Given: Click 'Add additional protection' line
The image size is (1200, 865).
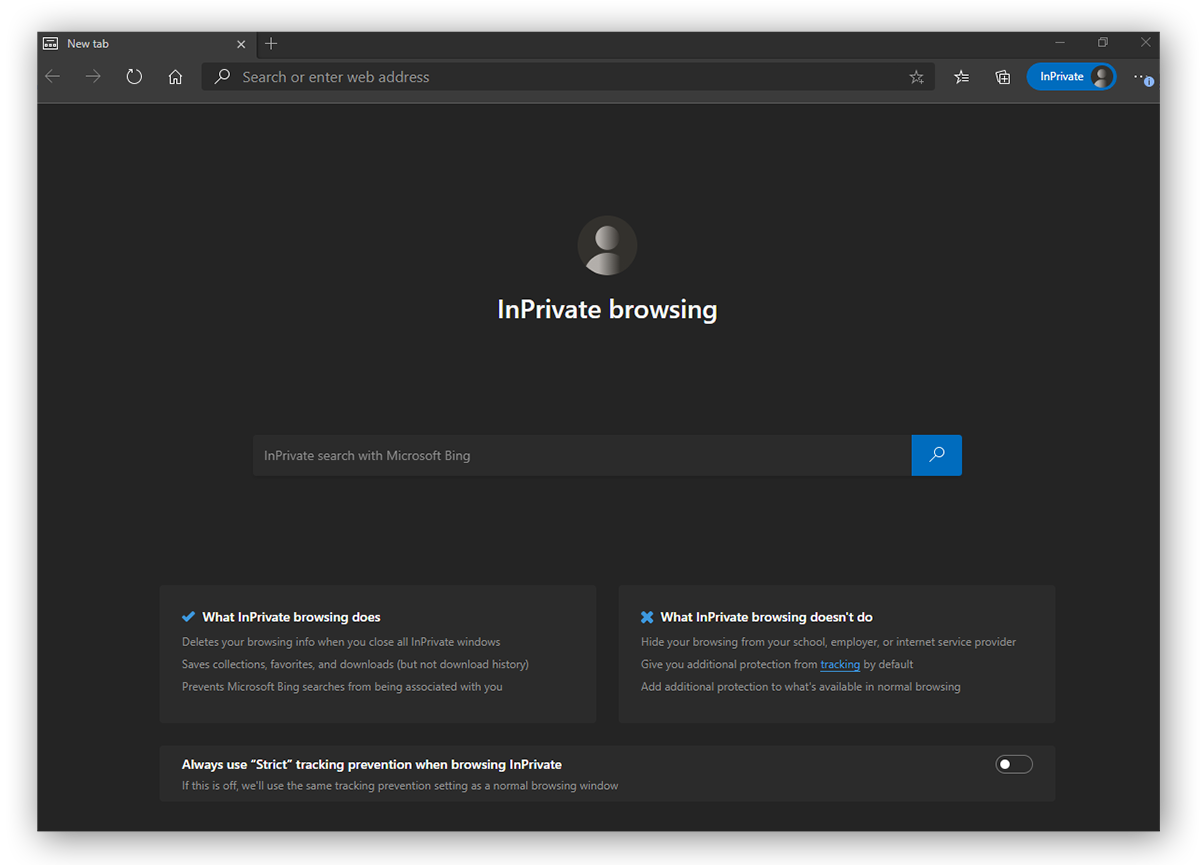Looking at the screenshot, I should (800, 687).
